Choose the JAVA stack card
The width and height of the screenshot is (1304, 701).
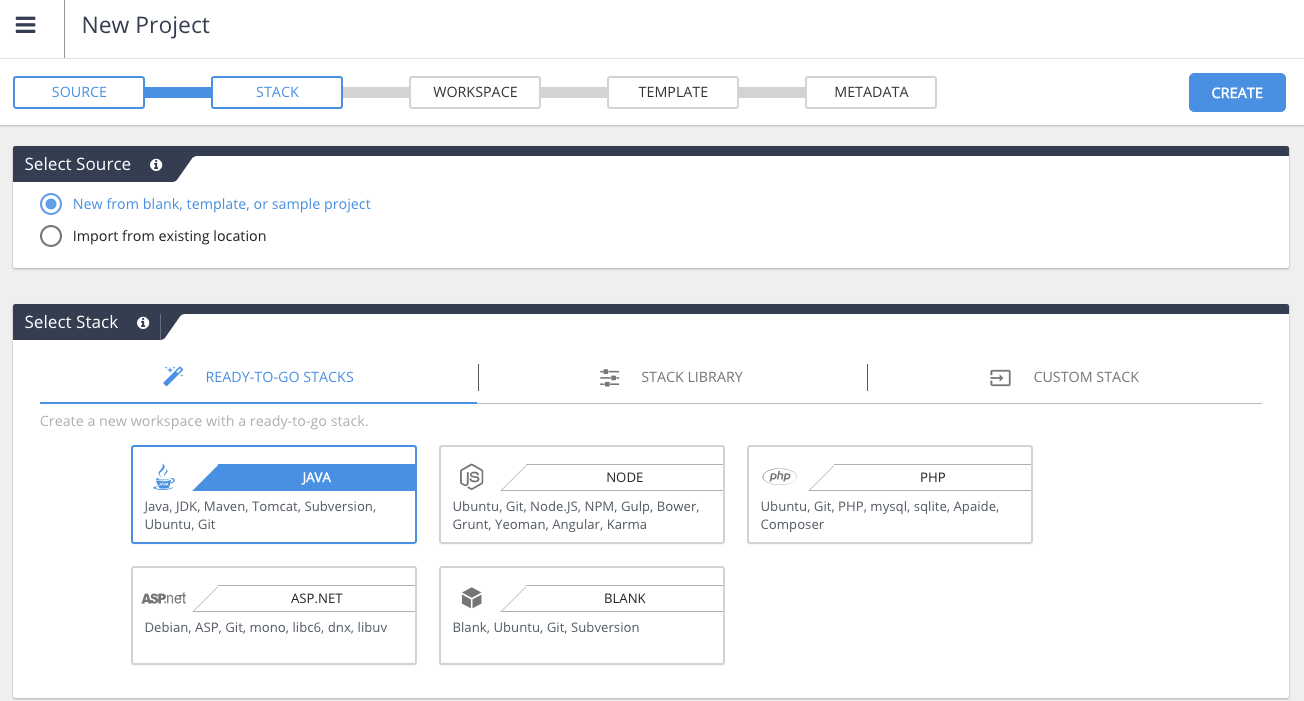pos(274,494)
